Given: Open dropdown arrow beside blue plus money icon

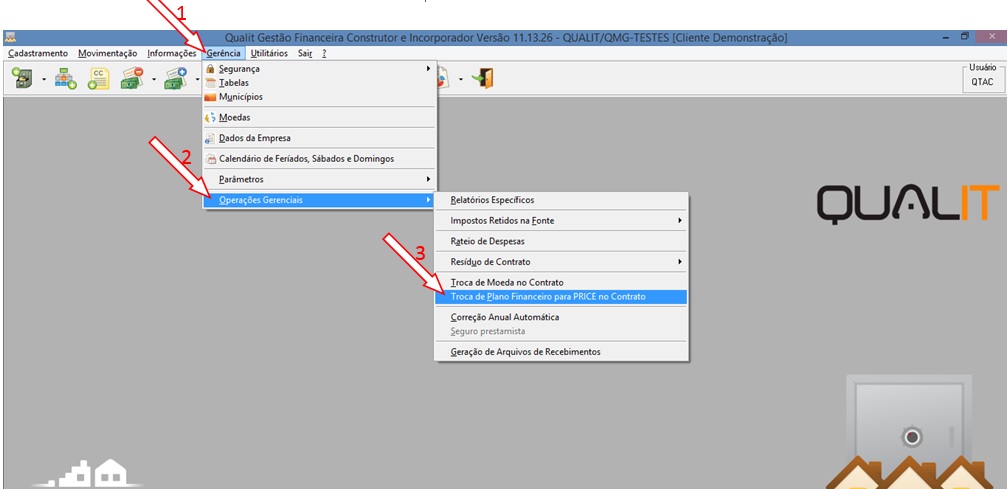Looking at the screenshot, I should (197, 80).
